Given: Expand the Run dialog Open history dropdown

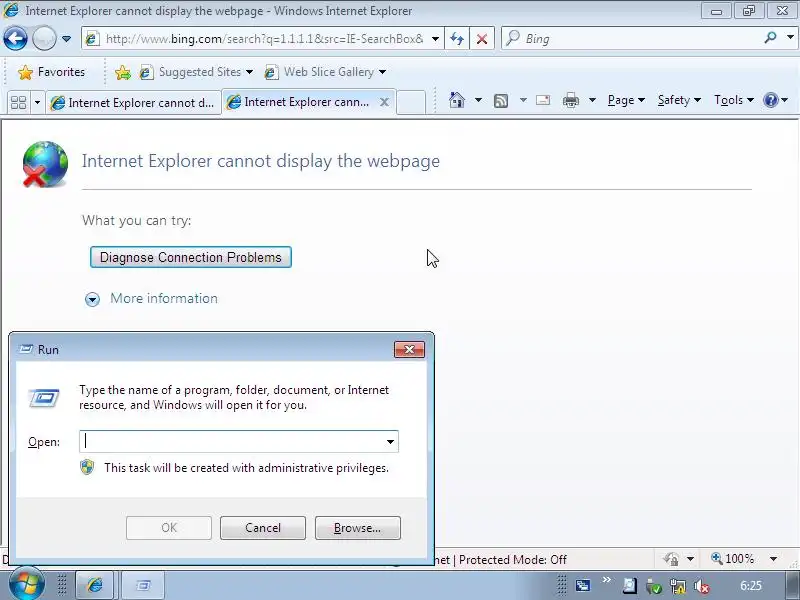Looking at the screenshot, I should click(x=390, y=442).
